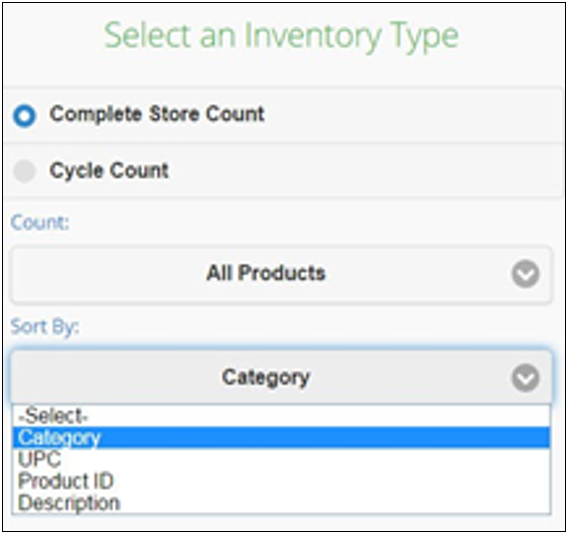Pick the -Select- option in list
Screen dimensions: 569x535
click(281, 416)
